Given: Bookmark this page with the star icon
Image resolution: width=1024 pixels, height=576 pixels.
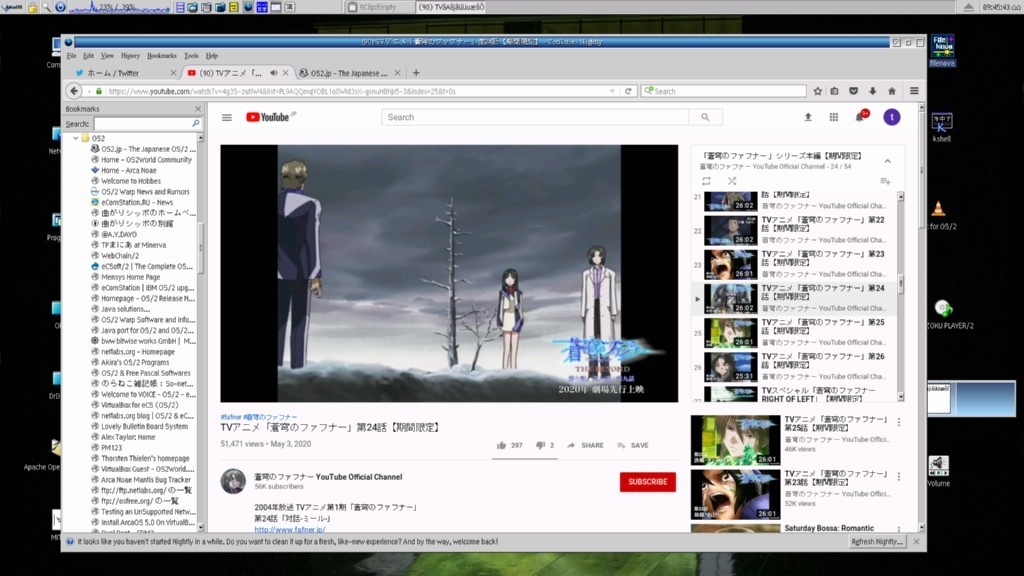Looking at the screenshot, I should 818,91.
